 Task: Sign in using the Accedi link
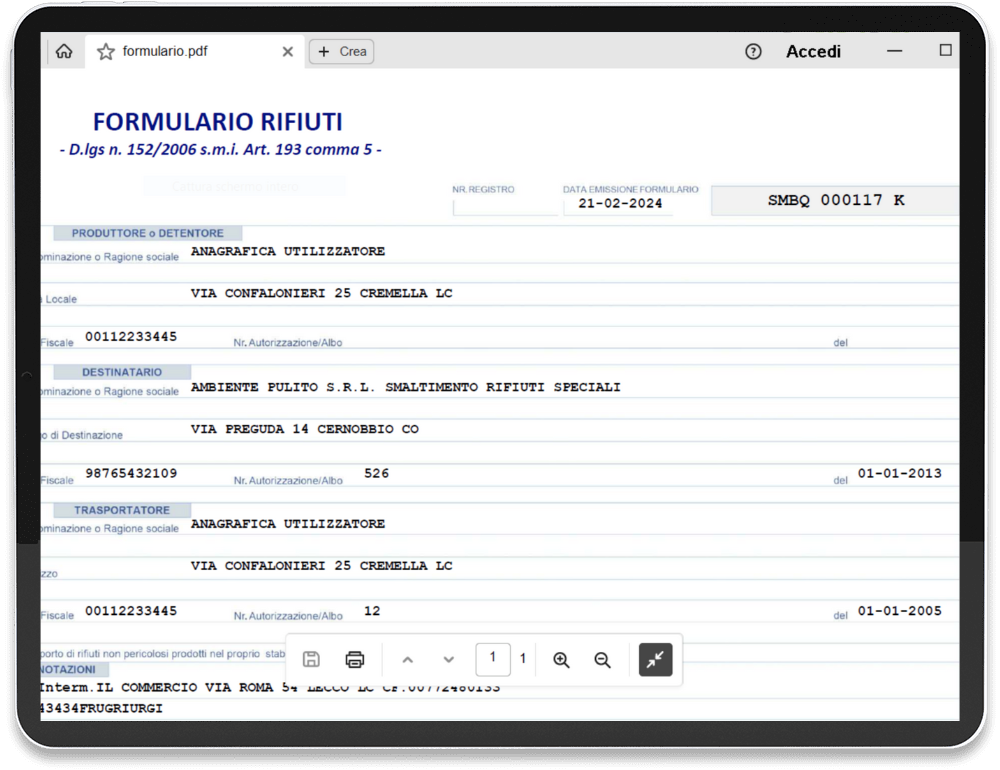(x=813, y=51)
